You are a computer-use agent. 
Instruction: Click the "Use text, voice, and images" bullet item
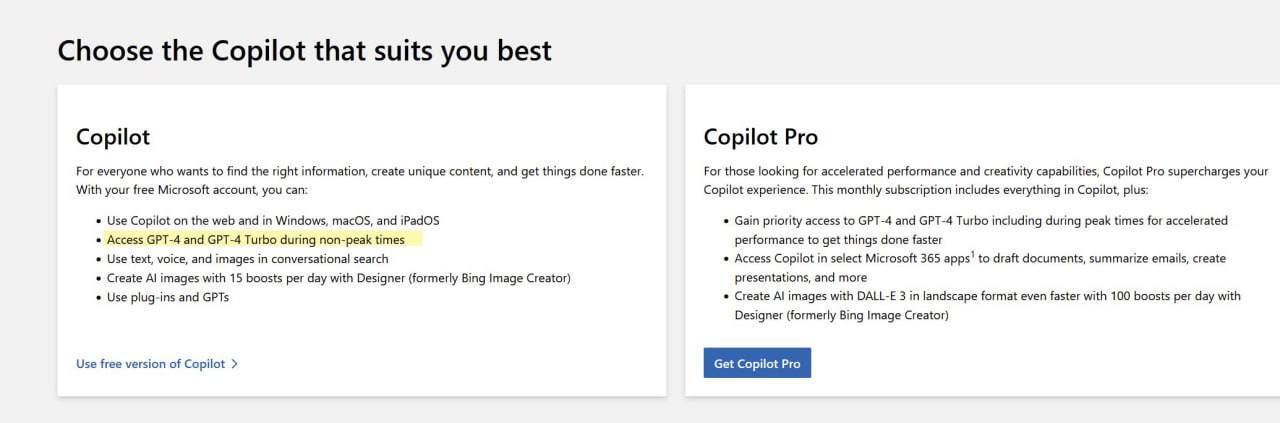coord(247,259)
